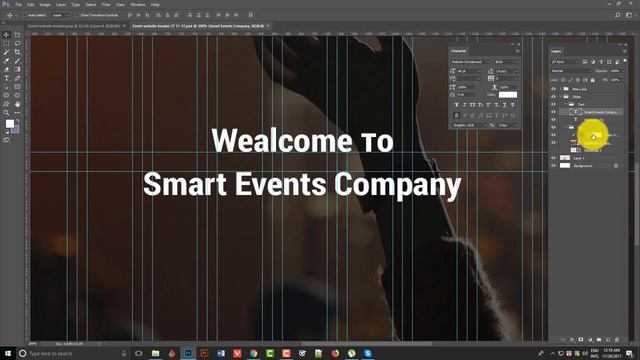Image resolution: width=640 pixels, height=360 pixels.
Task: Open the font size dropdown
Action: (x=469, y=71)
